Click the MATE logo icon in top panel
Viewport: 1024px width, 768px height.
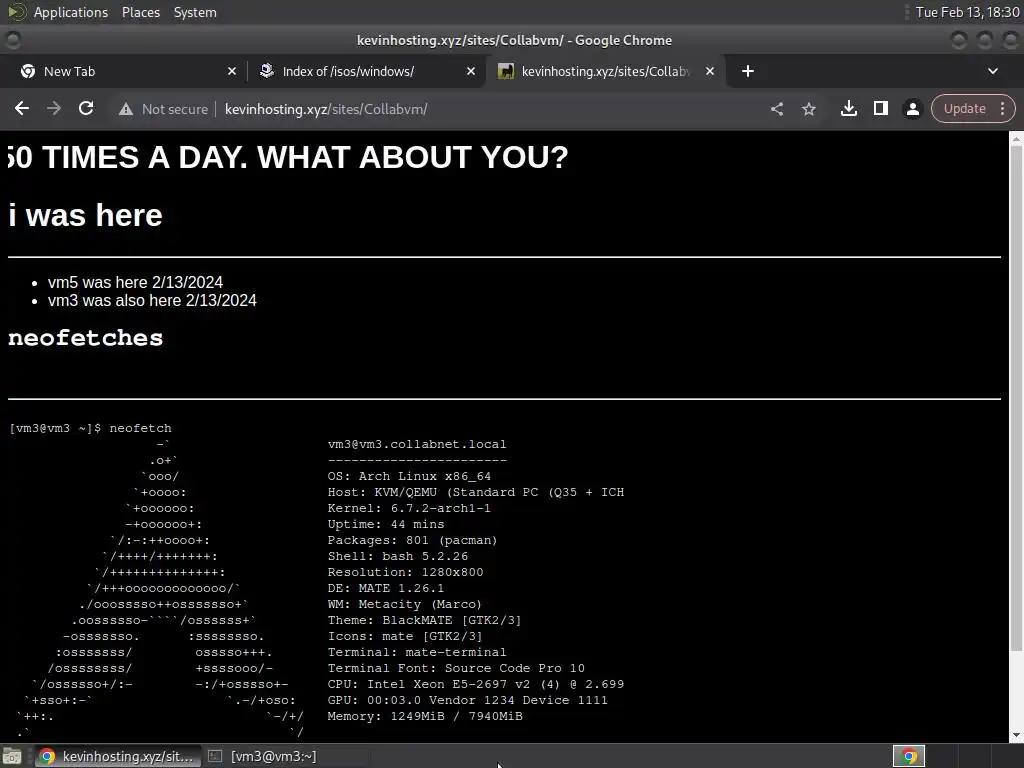16,12
